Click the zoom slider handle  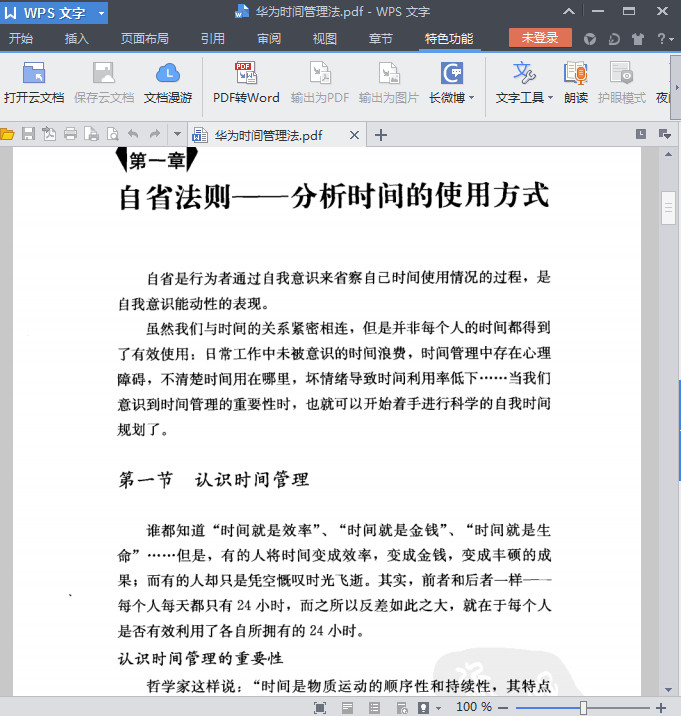click(583, 707)
